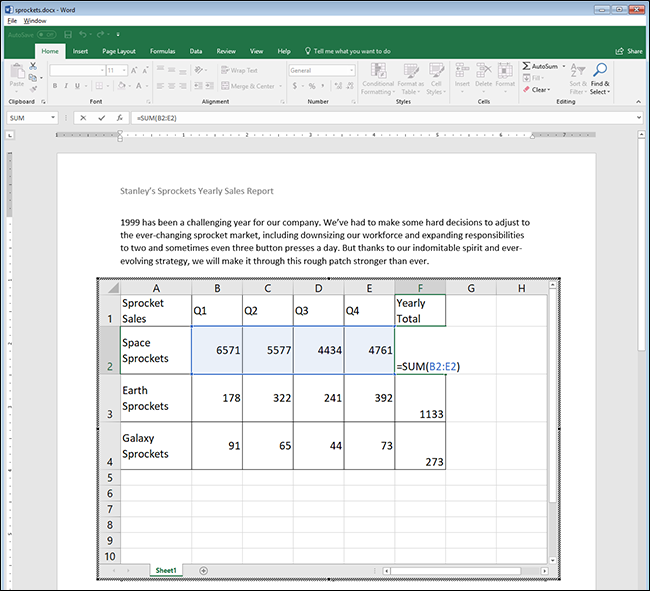
Task: Confirm formula with the Enter checkmark
Action: [x=101, y=118]
